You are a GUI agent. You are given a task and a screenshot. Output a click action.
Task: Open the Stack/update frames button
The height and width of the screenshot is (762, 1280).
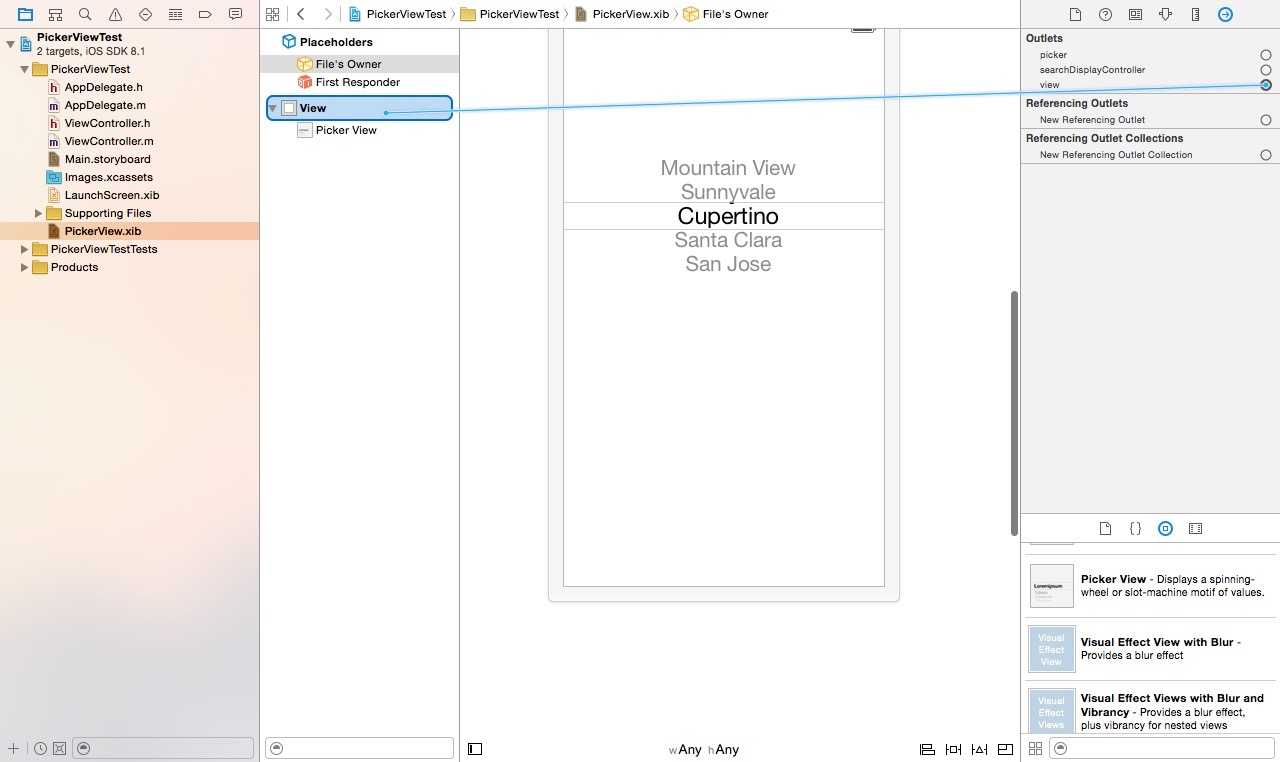(x=1005, y=749)
